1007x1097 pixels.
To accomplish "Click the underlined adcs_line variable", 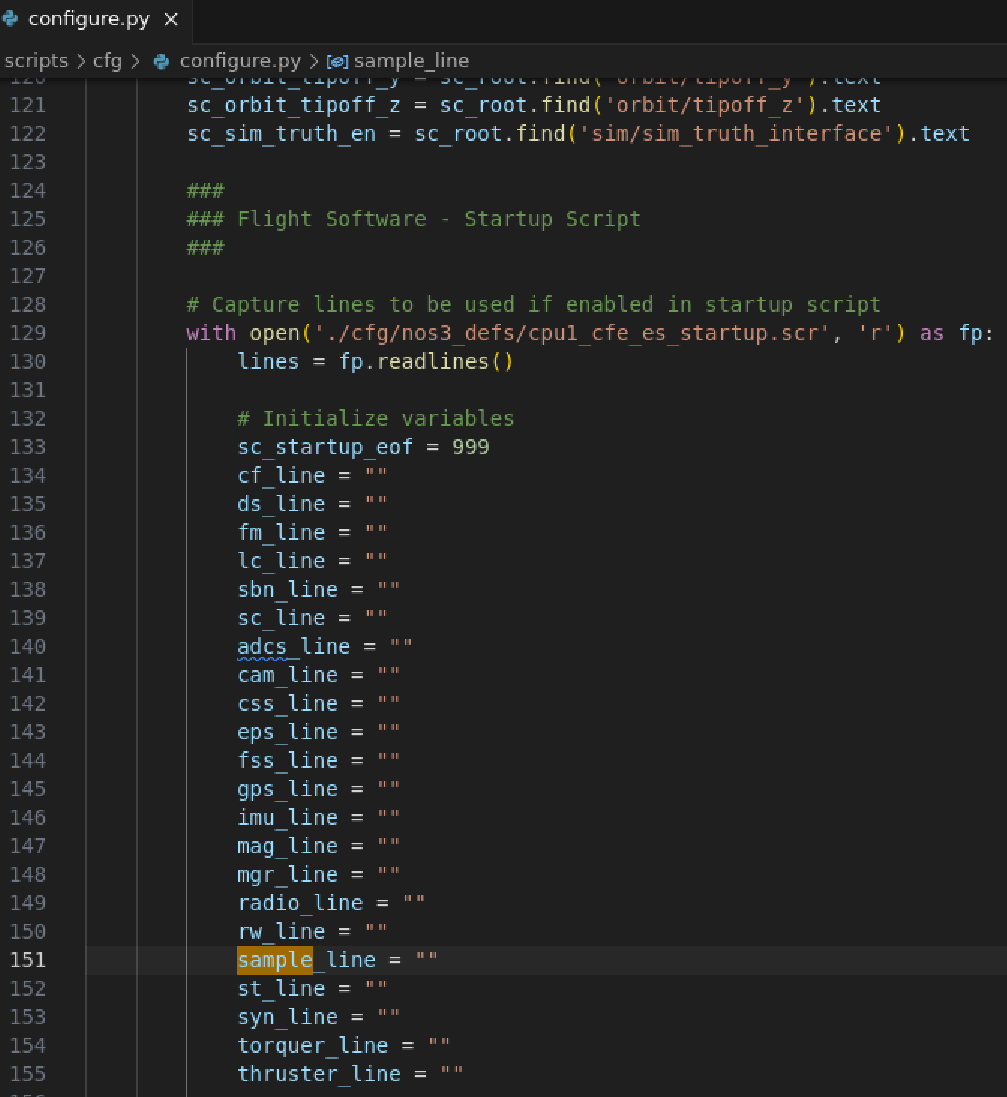I will click(294, 646).
